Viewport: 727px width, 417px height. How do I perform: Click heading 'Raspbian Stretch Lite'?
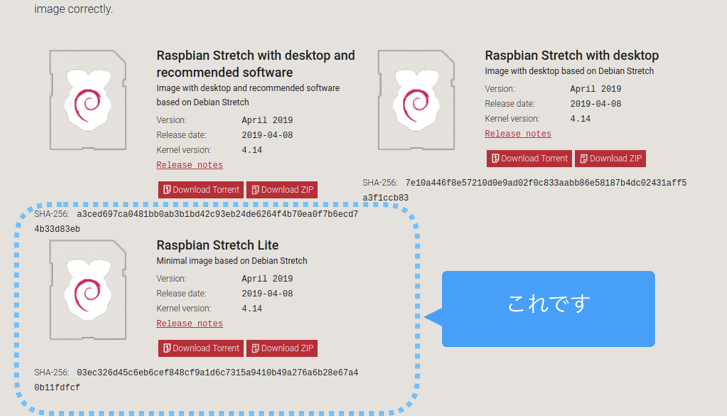pyautogui.click(x=217, y=245)
